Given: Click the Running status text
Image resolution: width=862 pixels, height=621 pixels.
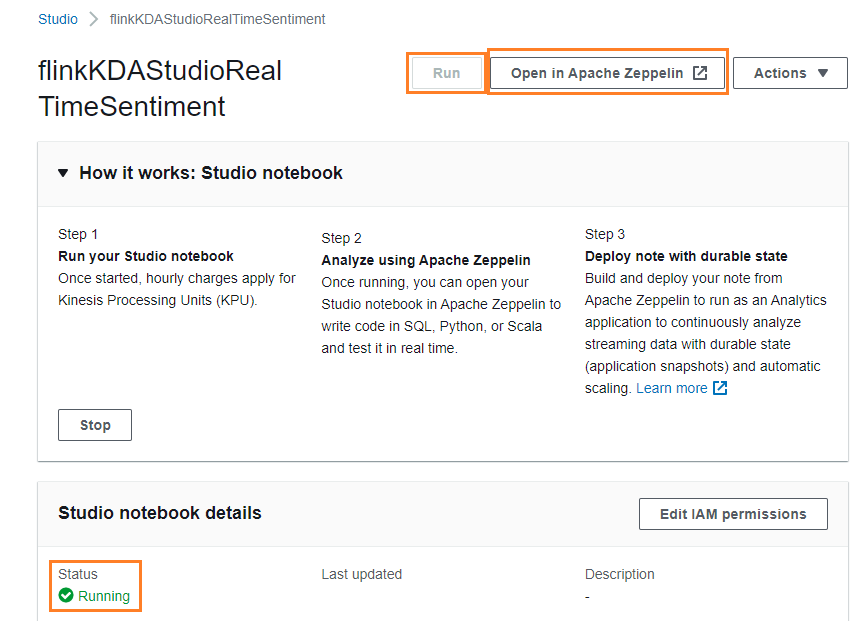Looking at the screenshot, I should coord(104,596).
